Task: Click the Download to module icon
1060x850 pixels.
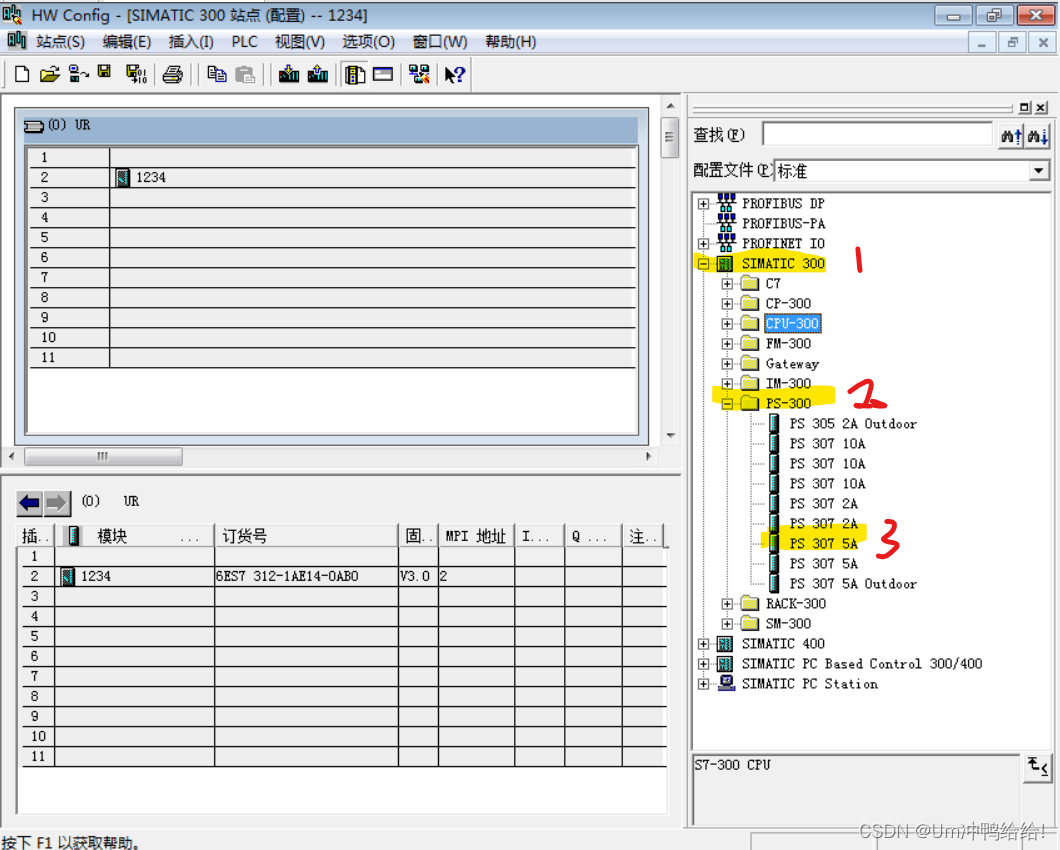Action: (289, 74)
